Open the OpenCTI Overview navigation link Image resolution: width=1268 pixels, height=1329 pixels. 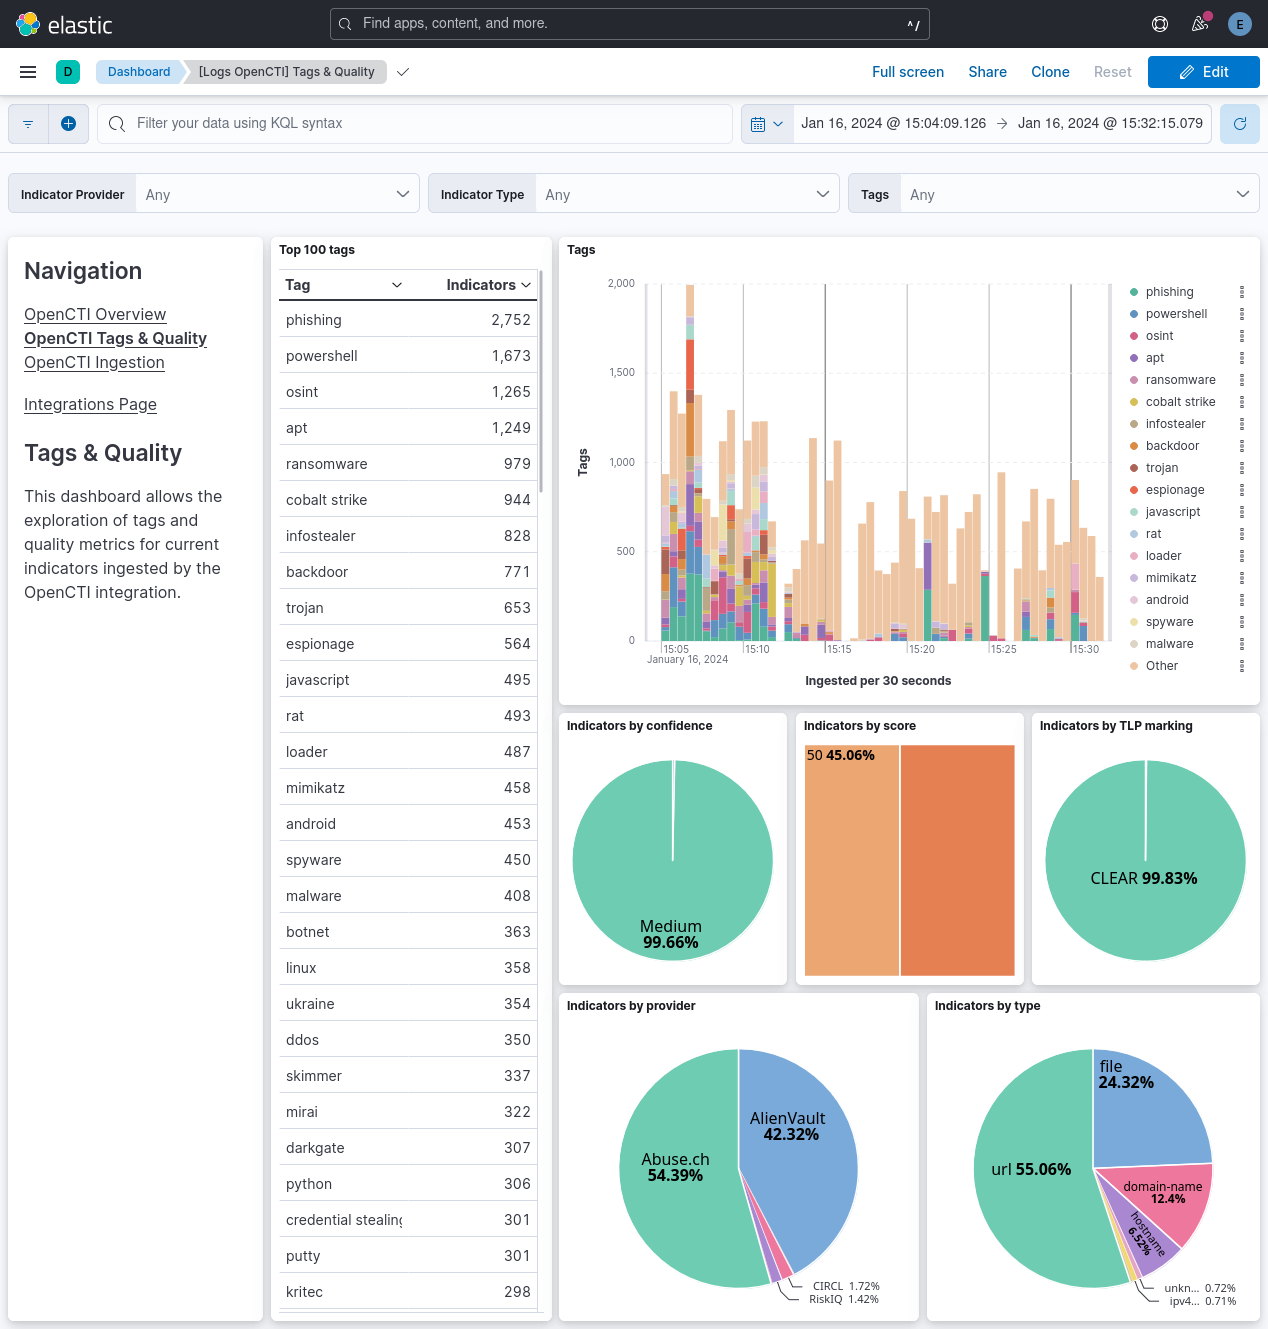tap(94, 314)
